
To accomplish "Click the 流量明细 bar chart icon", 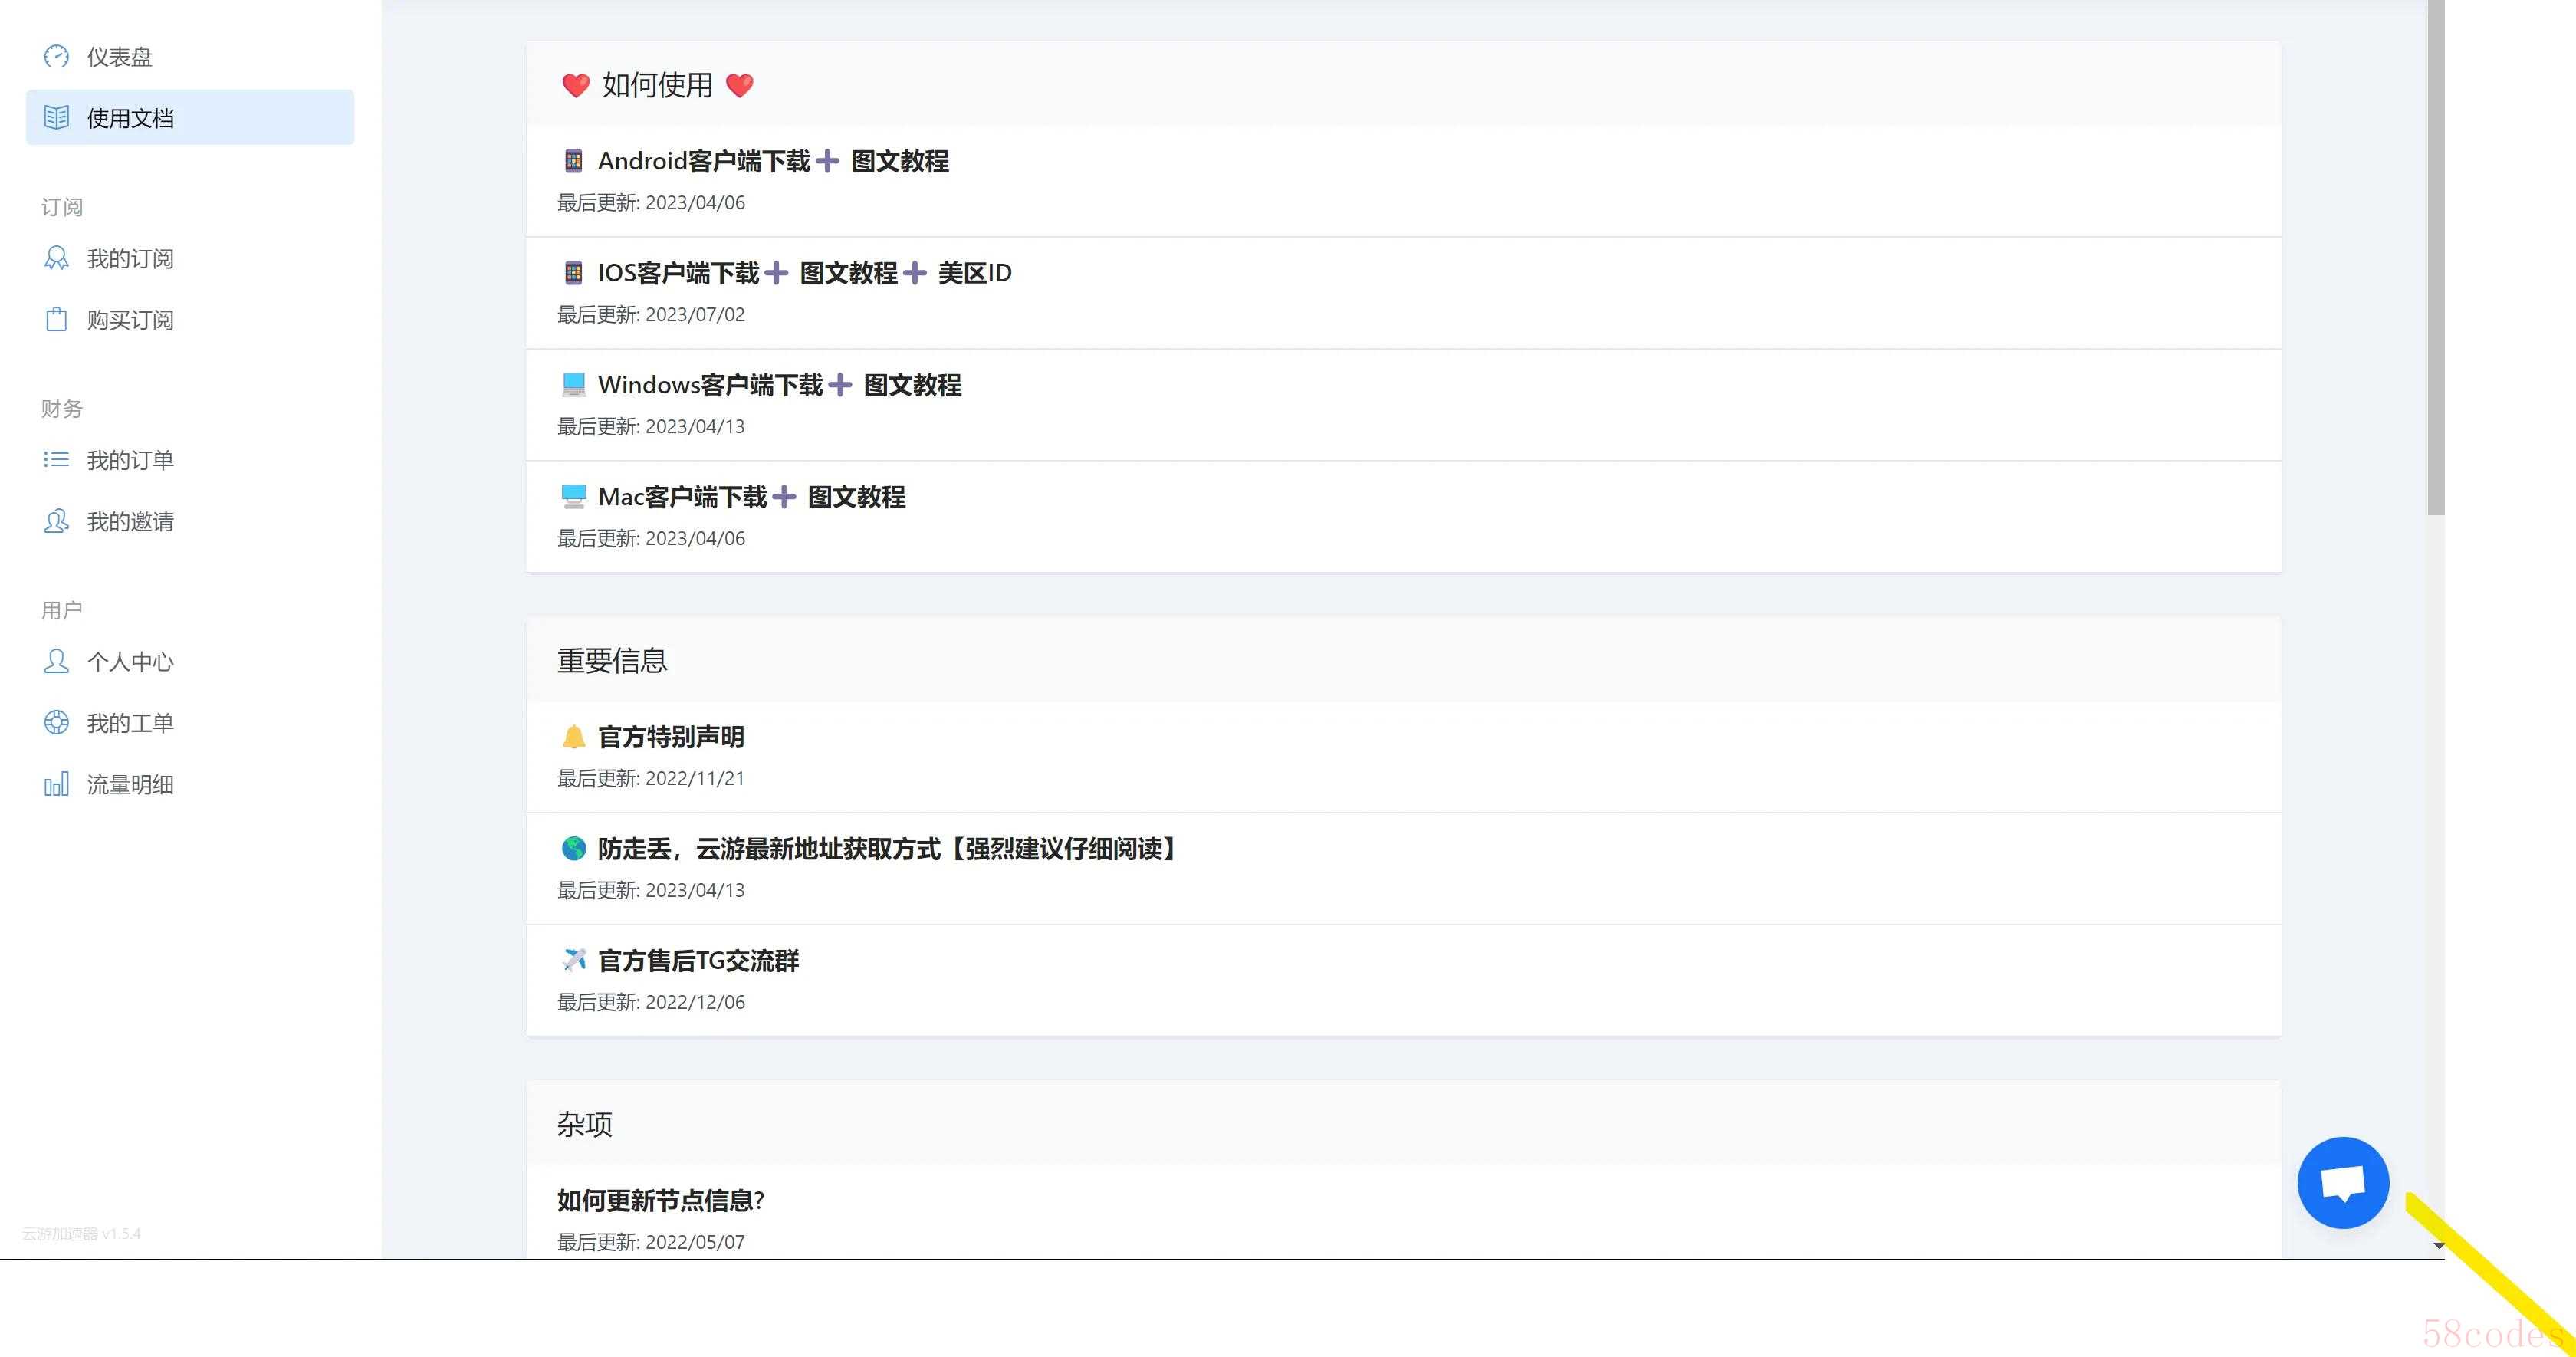I will click(x=56, y=784).
